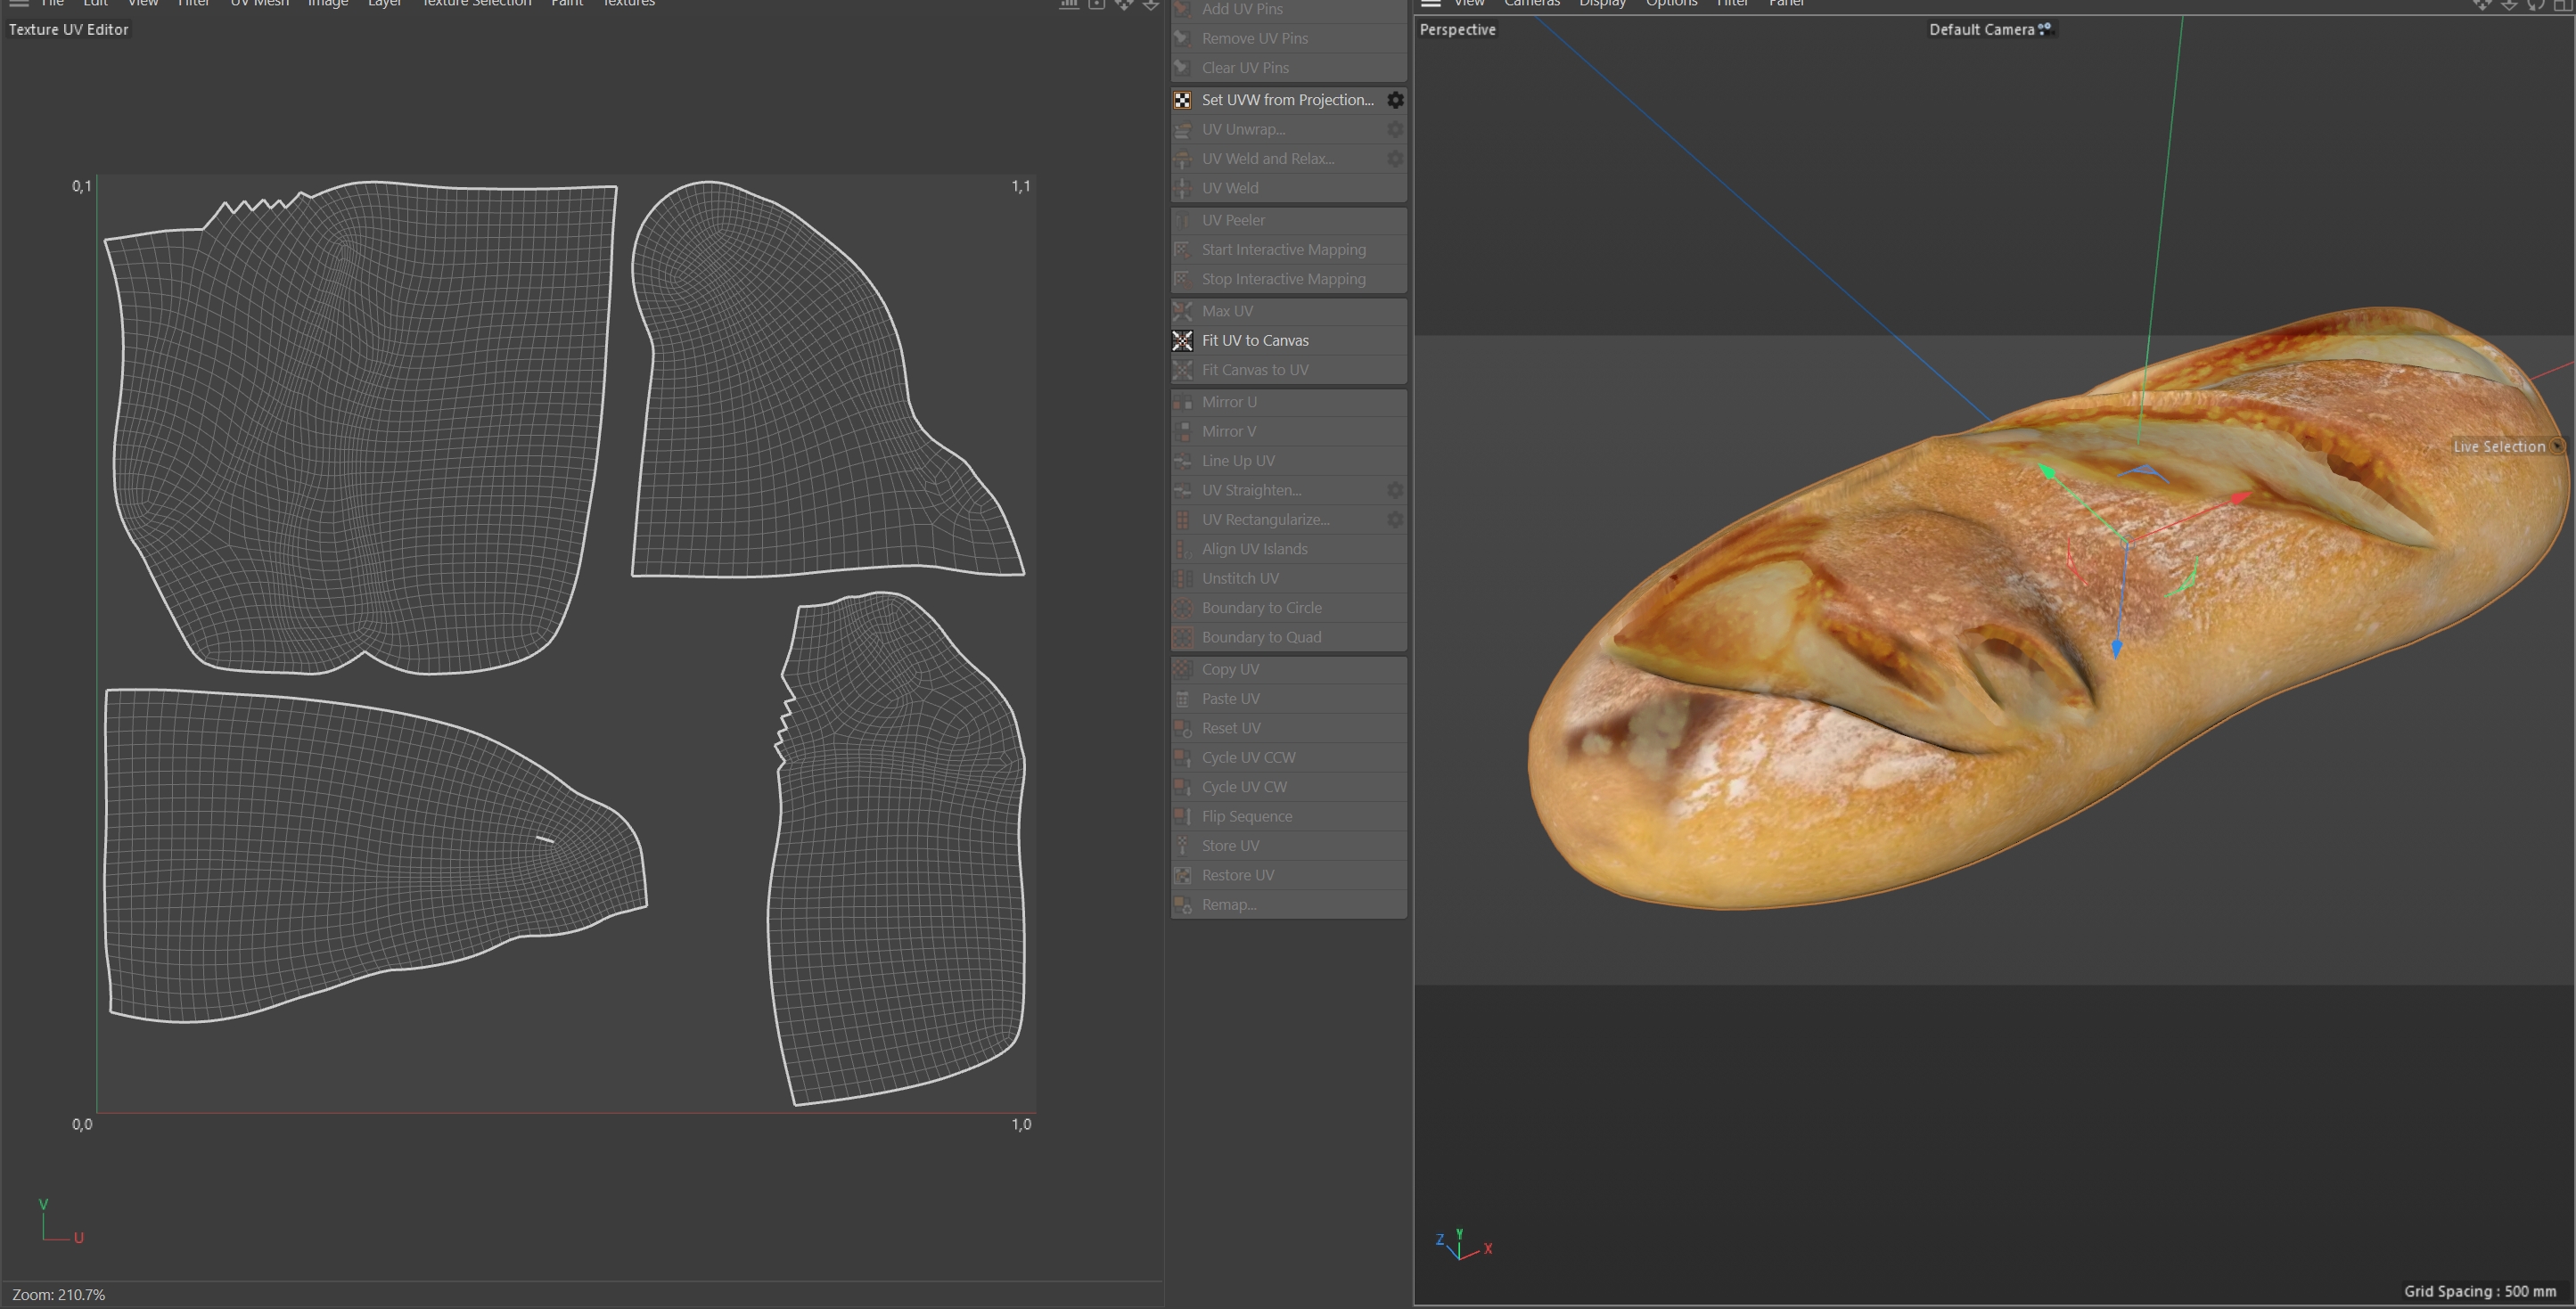This screenshot has width=2576, height=1309.
Task: Select the Mirror U command
Action: pos(1229,402)
